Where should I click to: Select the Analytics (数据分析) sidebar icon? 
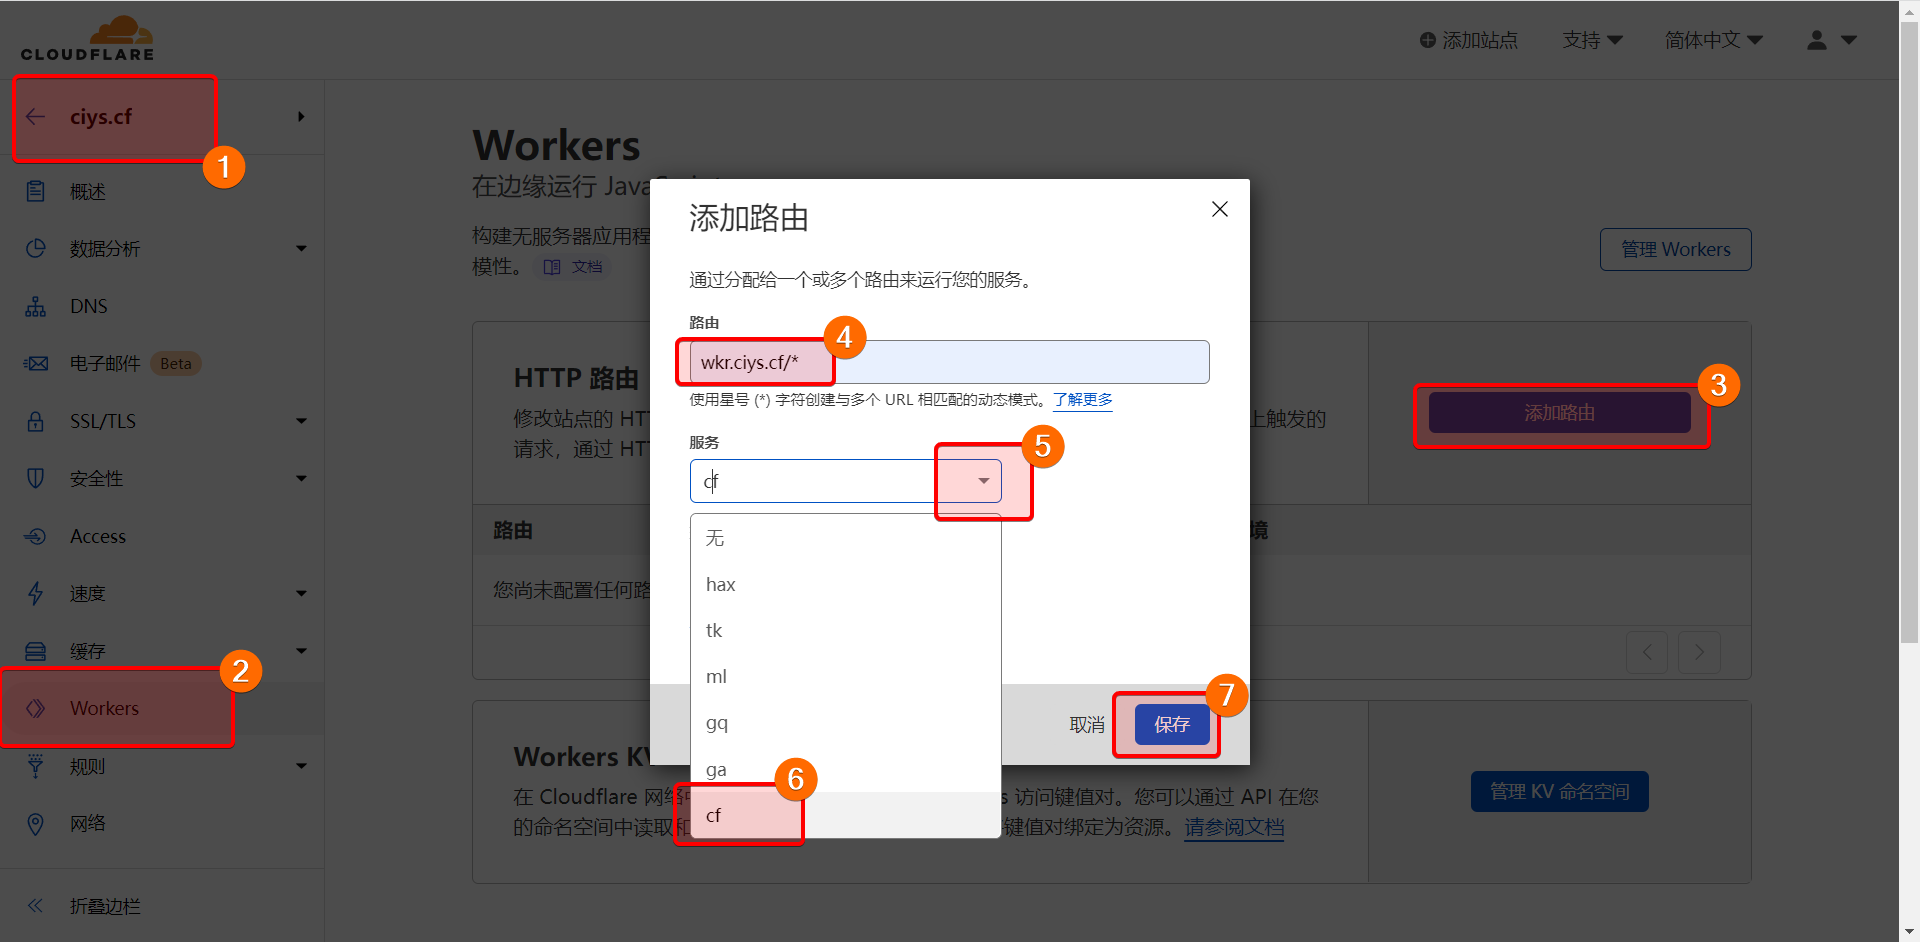tap(36, 248)
